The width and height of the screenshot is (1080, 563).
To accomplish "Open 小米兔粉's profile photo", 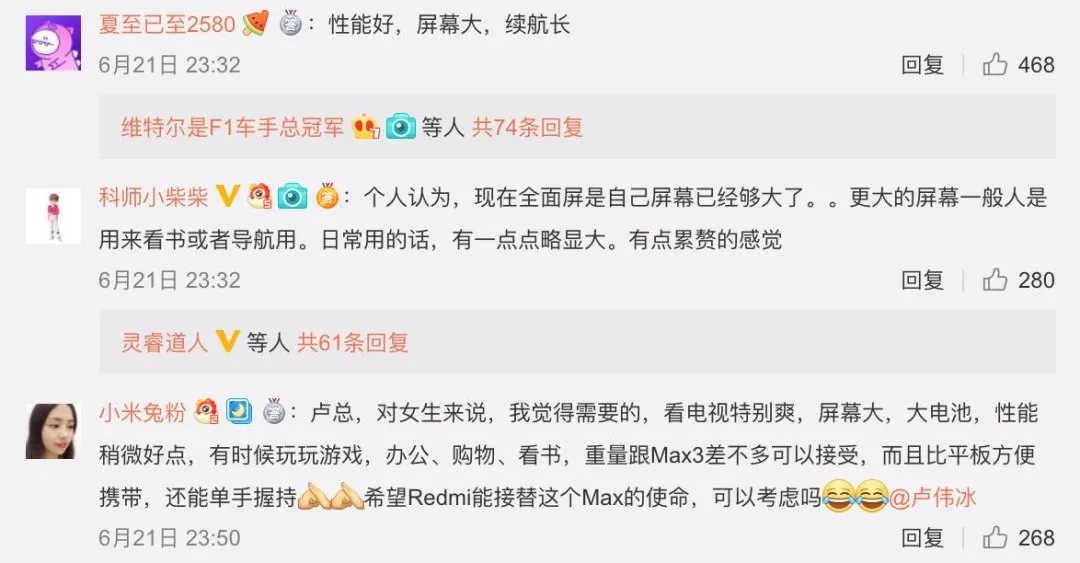I will point(53,431).
